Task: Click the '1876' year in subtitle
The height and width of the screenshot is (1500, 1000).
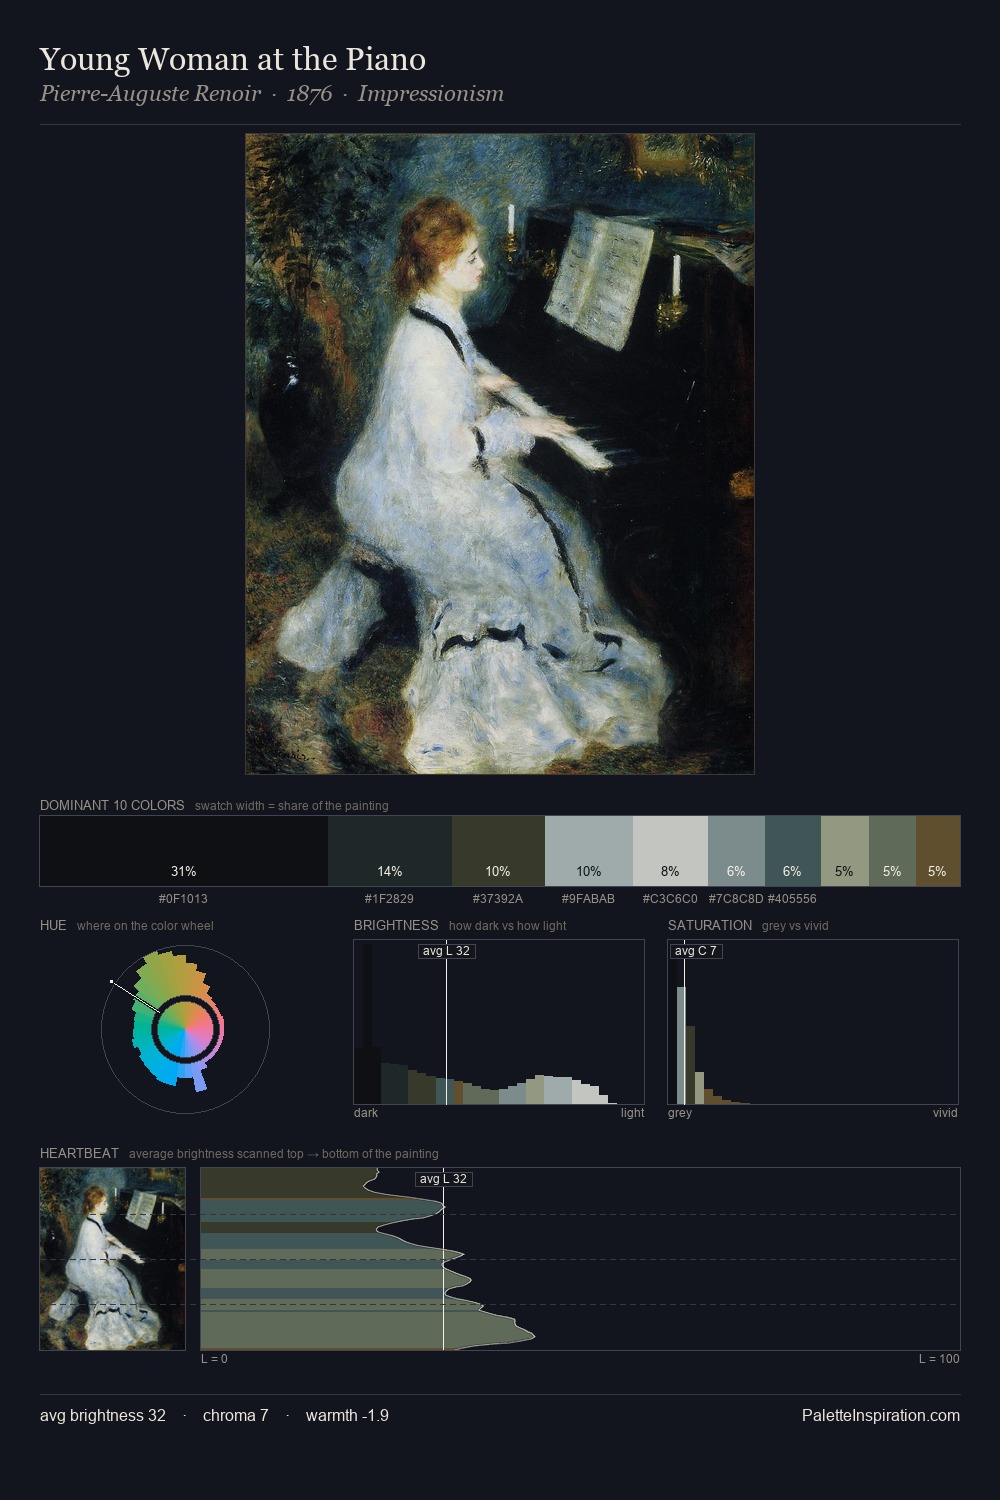Action: click(x=309, y=94)
